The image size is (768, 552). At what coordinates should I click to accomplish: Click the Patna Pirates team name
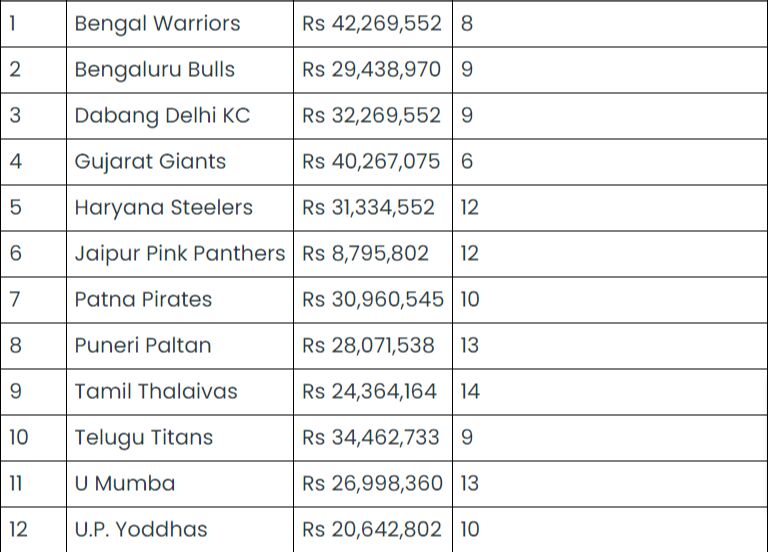(143, 299)
